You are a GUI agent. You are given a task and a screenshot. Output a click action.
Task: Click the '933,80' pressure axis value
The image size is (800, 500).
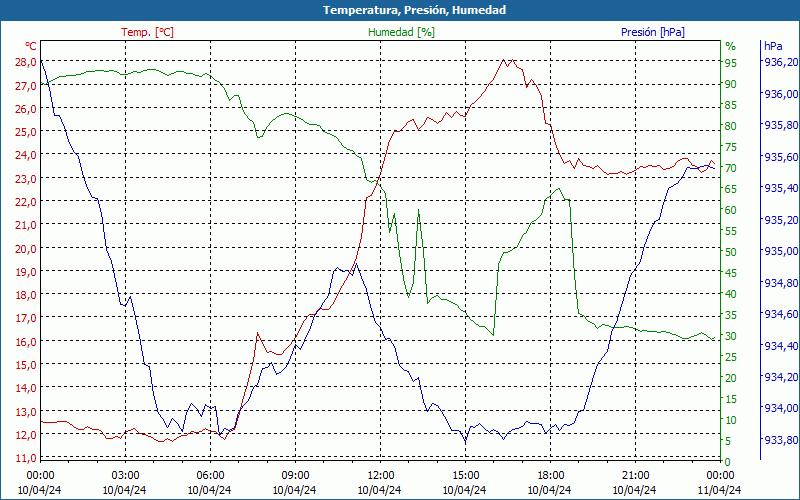(780, 440)
